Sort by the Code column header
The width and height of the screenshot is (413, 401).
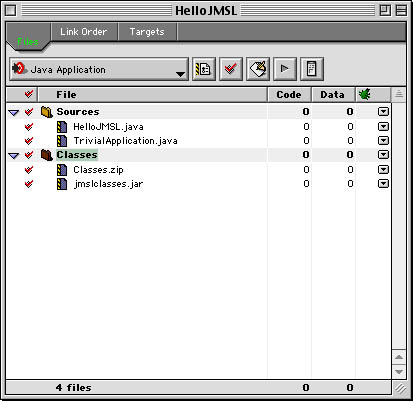[289, 95]
